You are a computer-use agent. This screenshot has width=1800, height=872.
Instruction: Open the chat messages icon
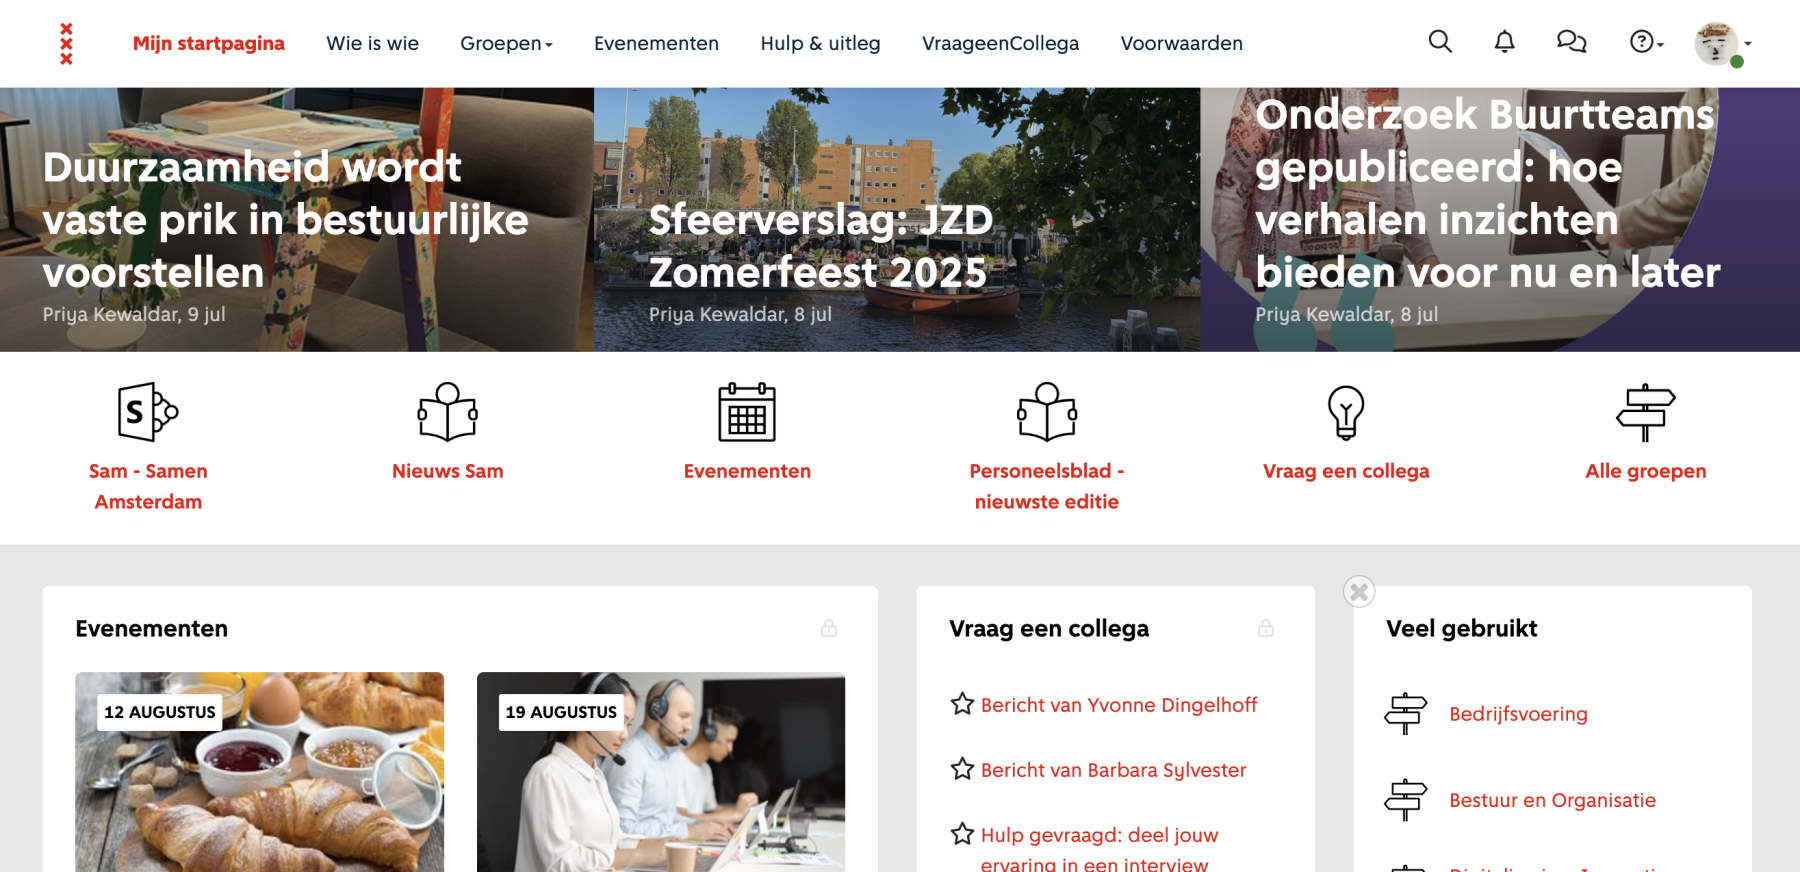pos(1571,41)
